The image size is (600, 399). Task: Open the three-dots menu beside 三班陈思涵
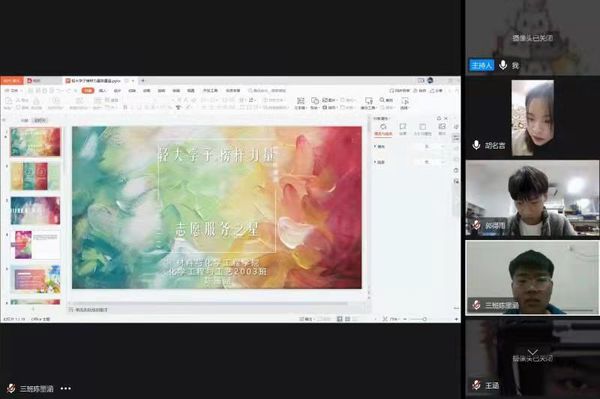coord(66,389)
